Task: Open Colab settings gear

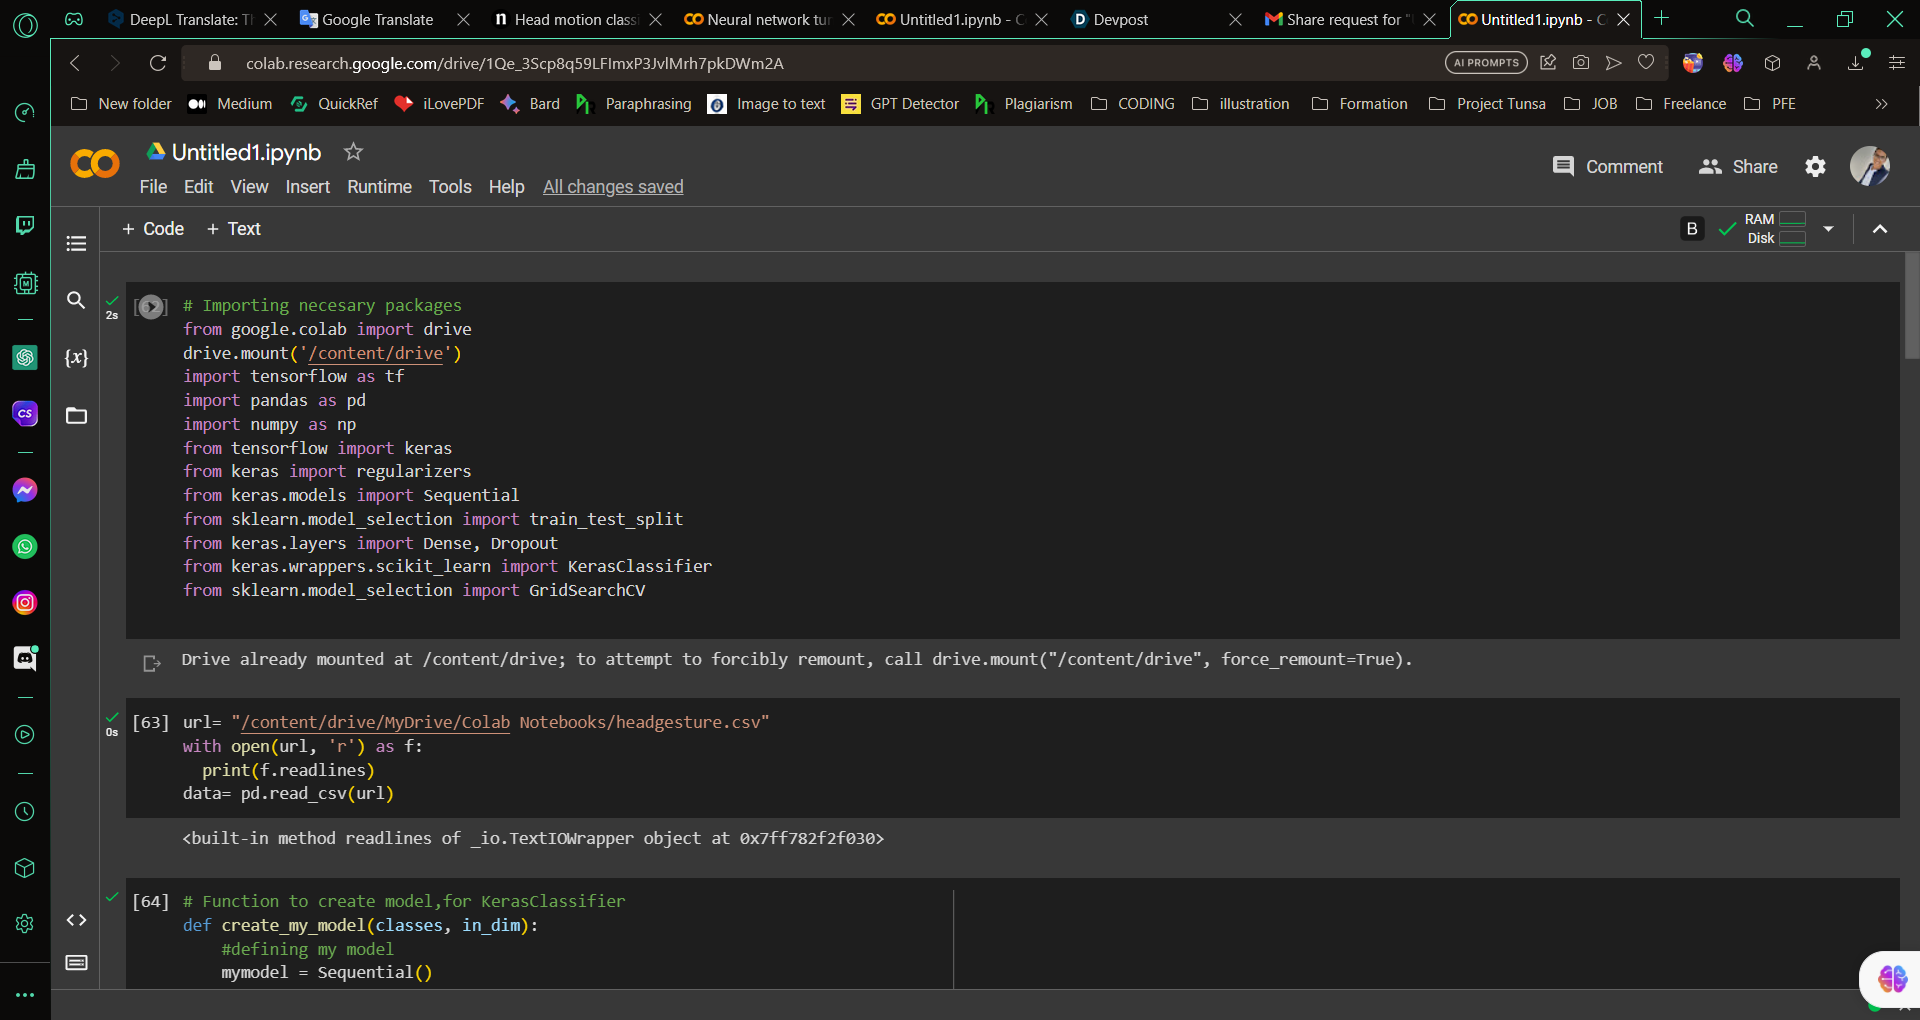Action: pyautogui.click(x=1815, y=167)
